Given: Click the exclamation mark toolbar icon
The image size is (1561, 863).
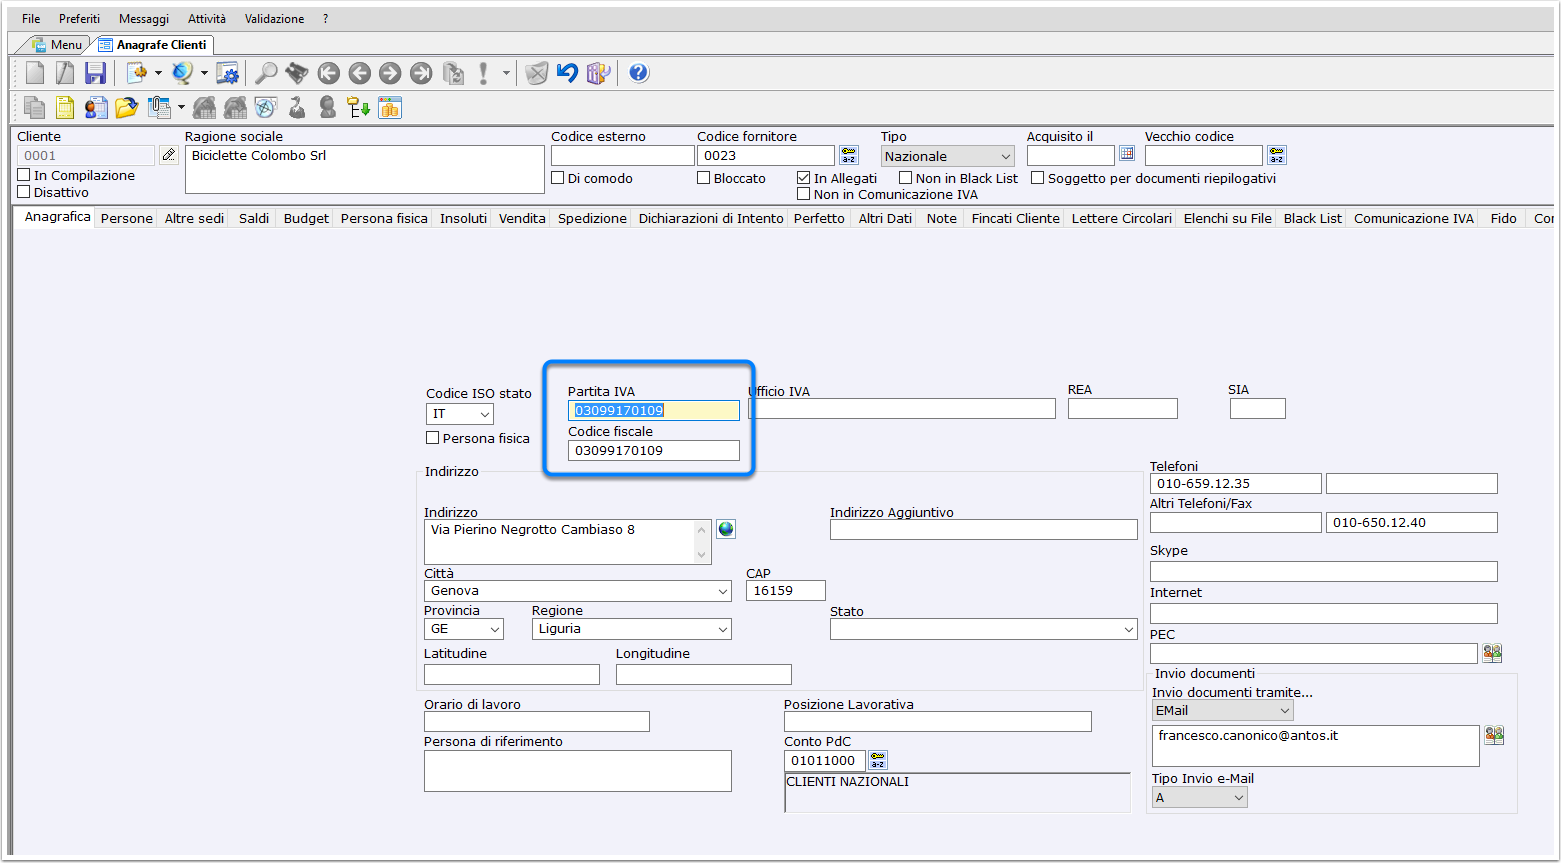Looking at the screenshot, I should [483, 73].
